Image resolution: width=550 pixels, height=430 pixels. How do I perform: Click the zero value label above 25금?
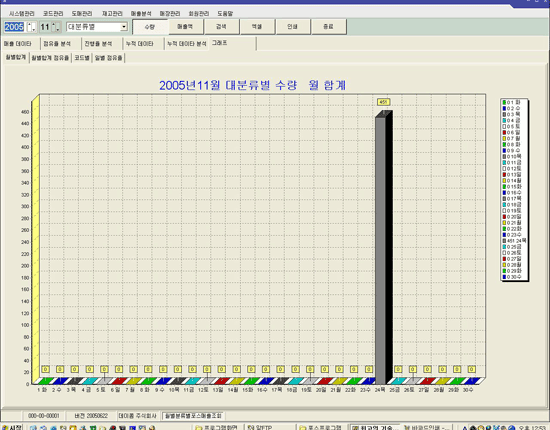pos(398,369)
